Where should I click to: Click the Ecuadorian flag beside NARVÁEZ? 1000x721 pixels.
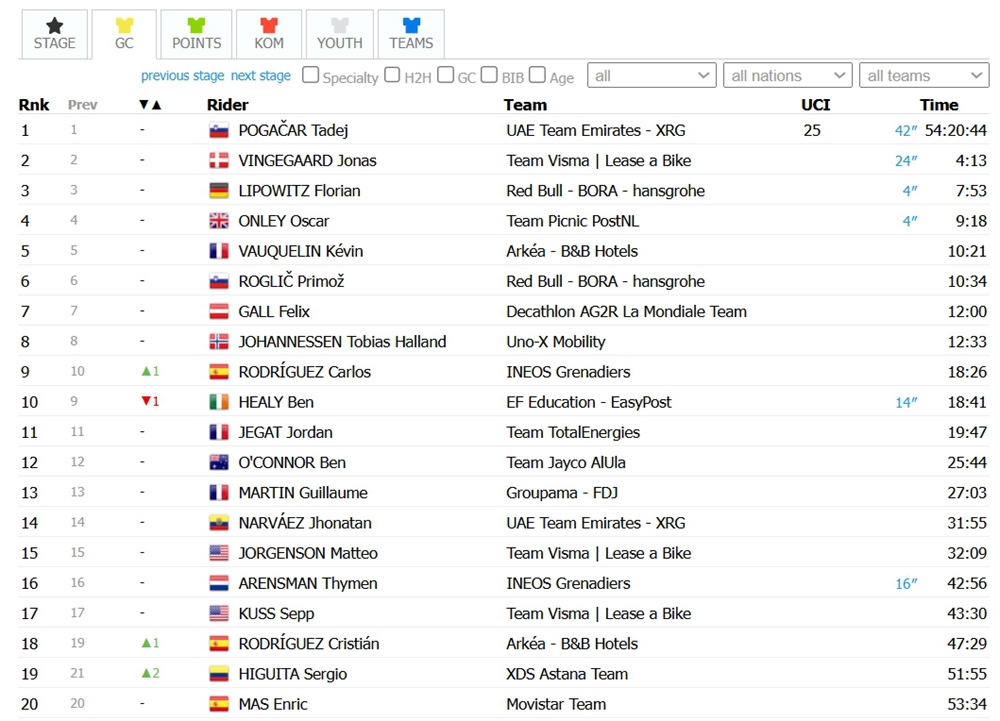219,523
